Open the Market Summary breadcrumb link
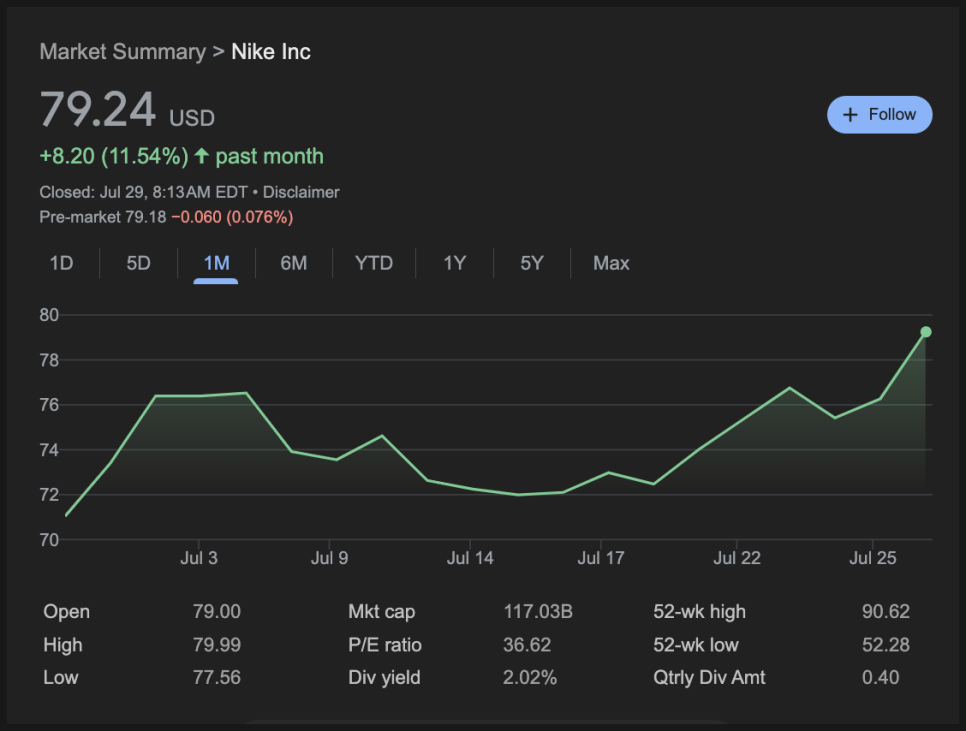This screenshot has height=731, width=966. point(123,52)
